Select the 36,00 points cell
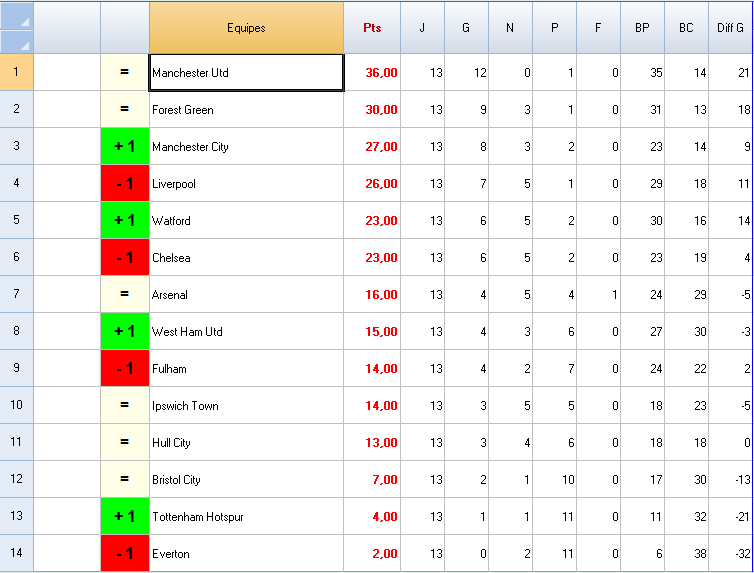 (x=372, y=73)
